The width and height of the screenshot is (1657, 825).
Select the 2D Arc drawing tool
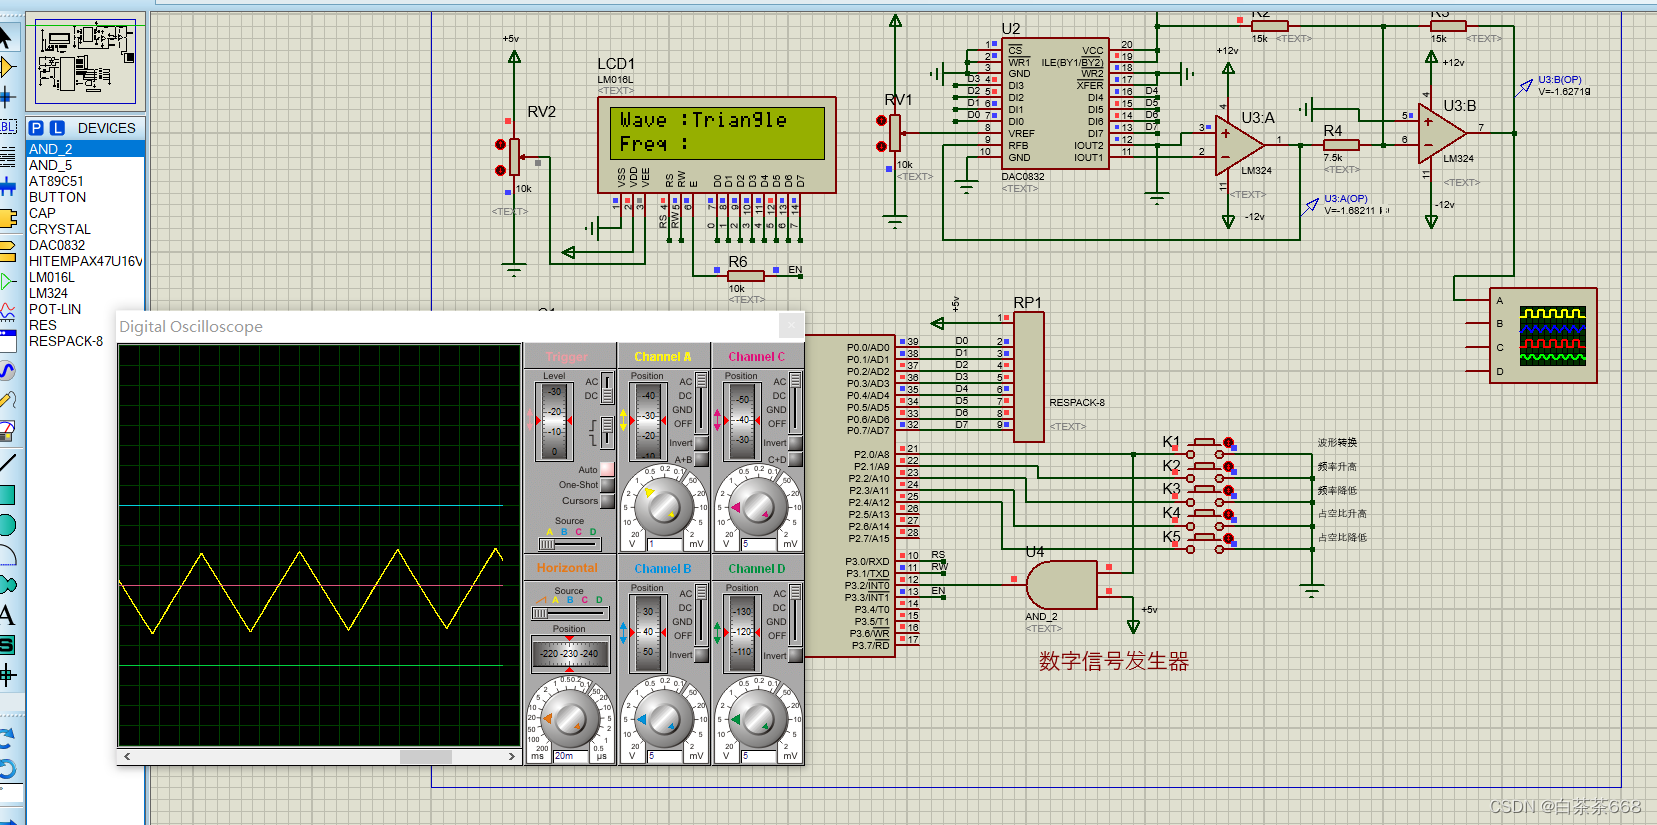click(x=7, y=555)
